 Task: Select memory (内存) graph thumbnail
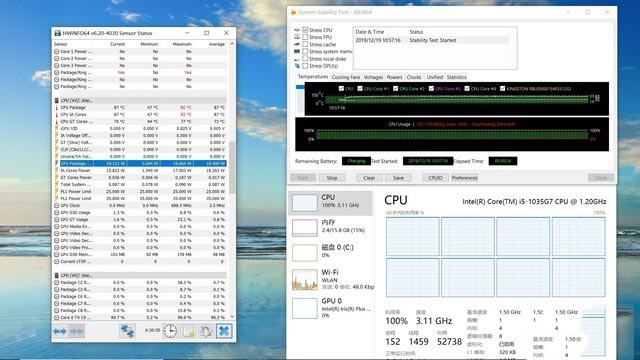(304, 228)
